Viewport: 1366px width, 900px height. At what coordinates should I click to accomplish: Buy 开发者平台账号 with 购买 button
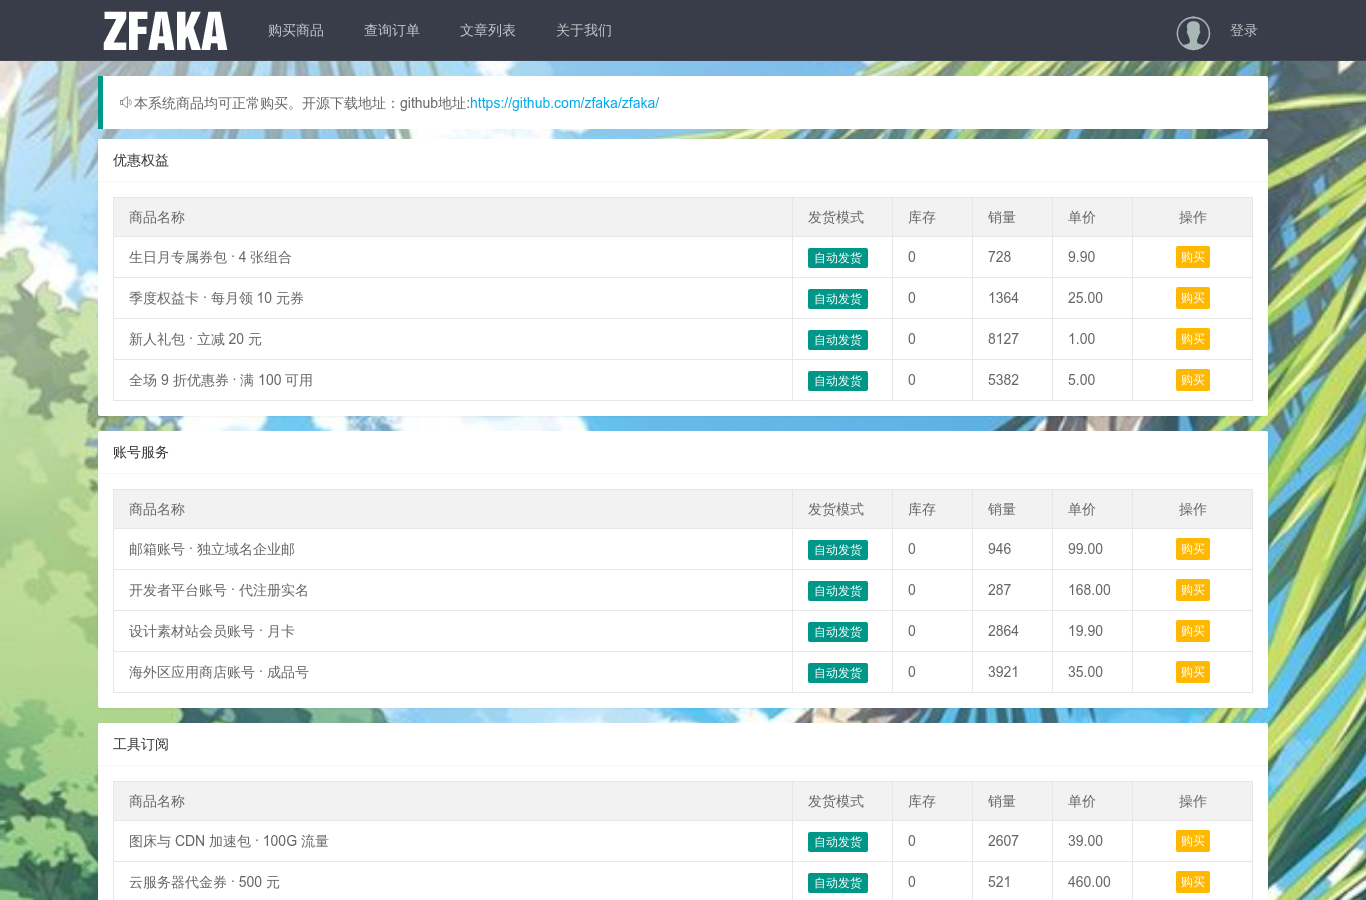pos(1193,590)
